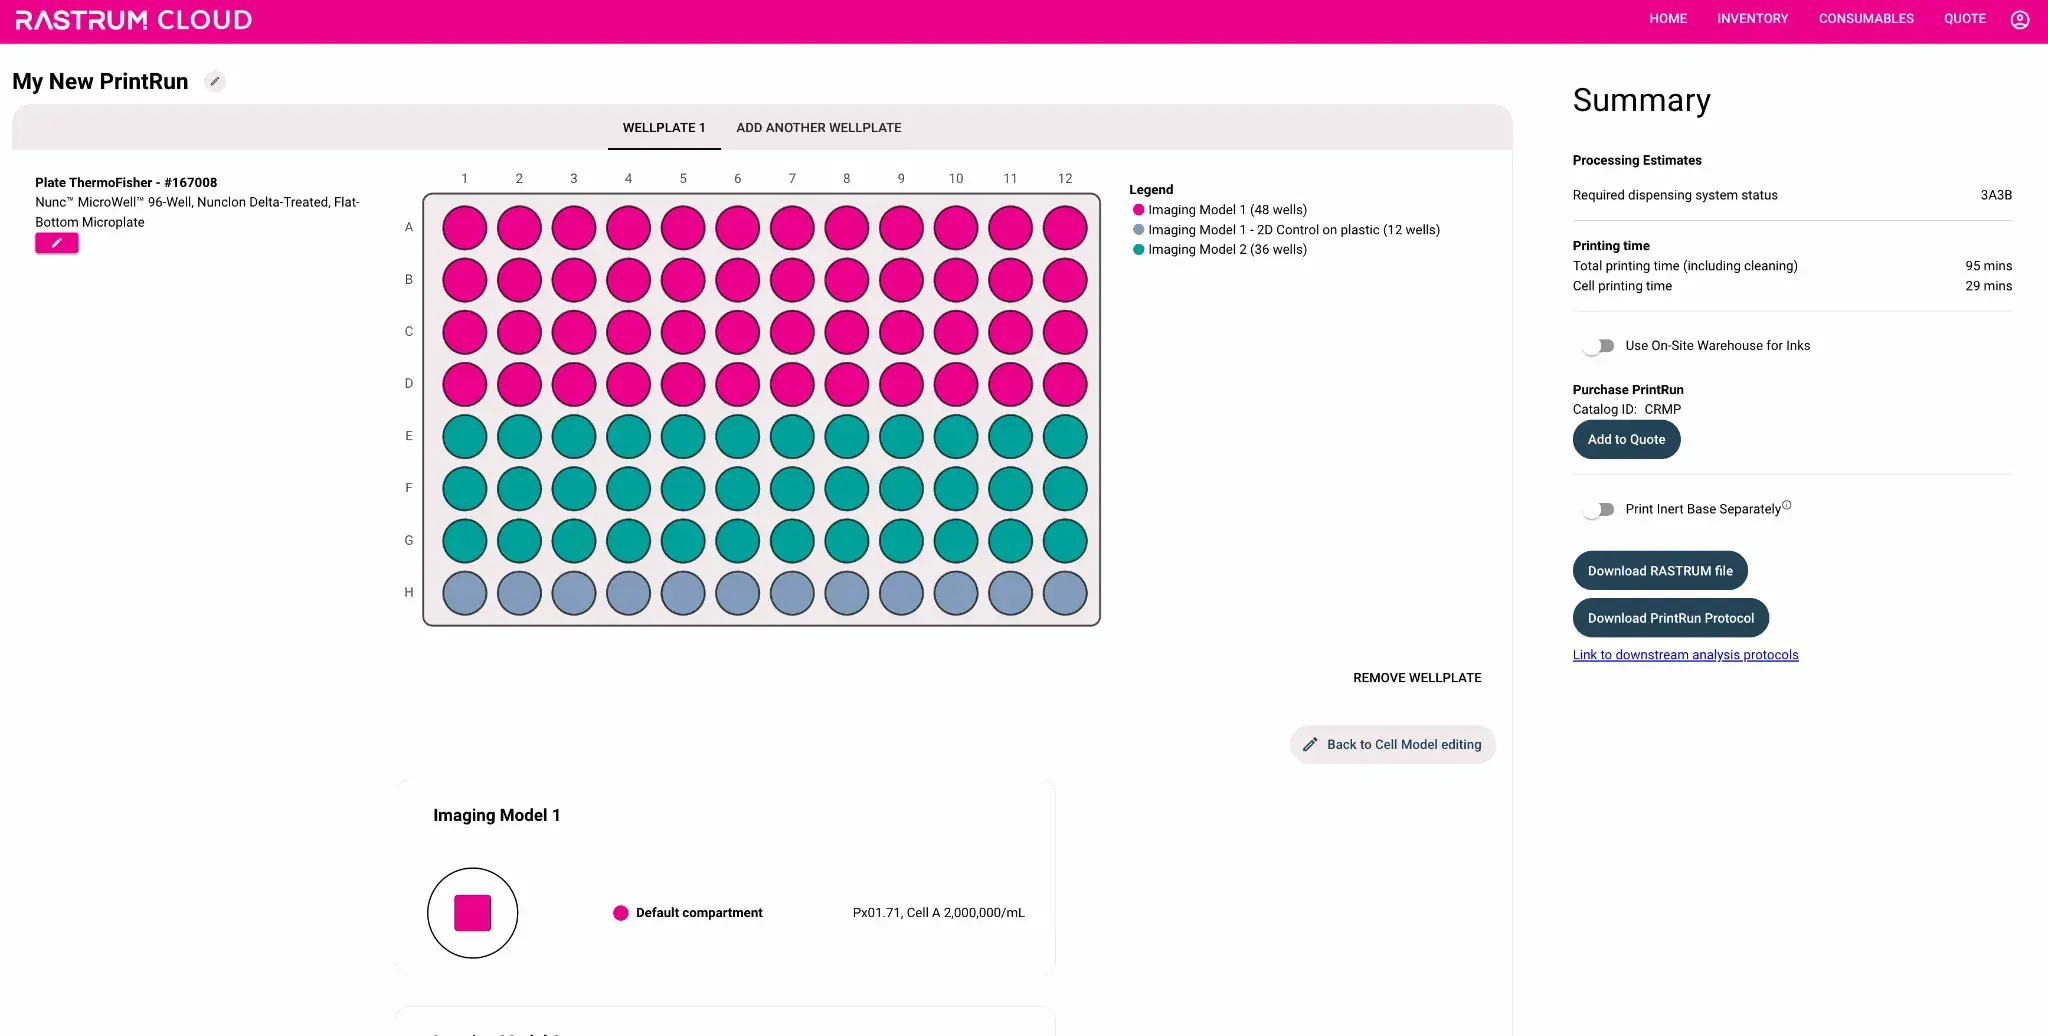The height and width of the screenshot is (1036, 2048).
Task: Click the Imaging Model 2 legend dot
Action: [x=1137, y=249]
